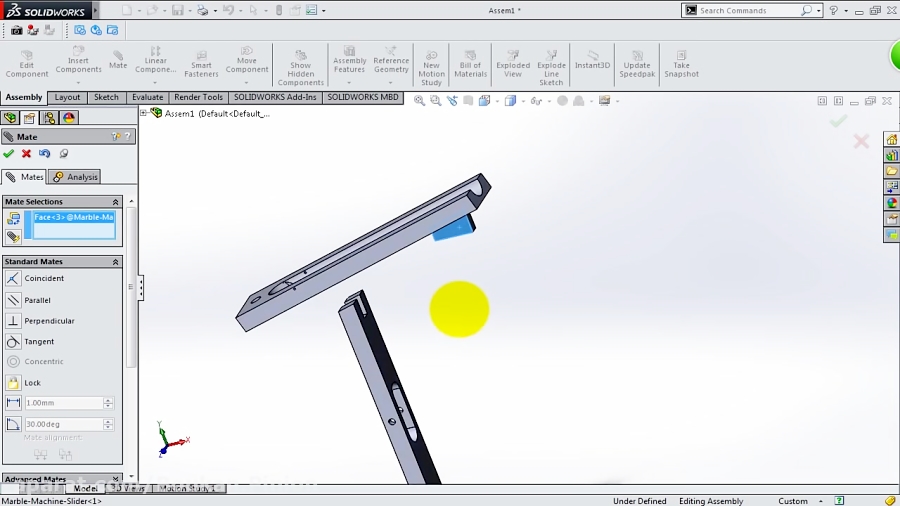Click into distance value 1.00mm field
This screenshot has height=506, width=900.
64,403
